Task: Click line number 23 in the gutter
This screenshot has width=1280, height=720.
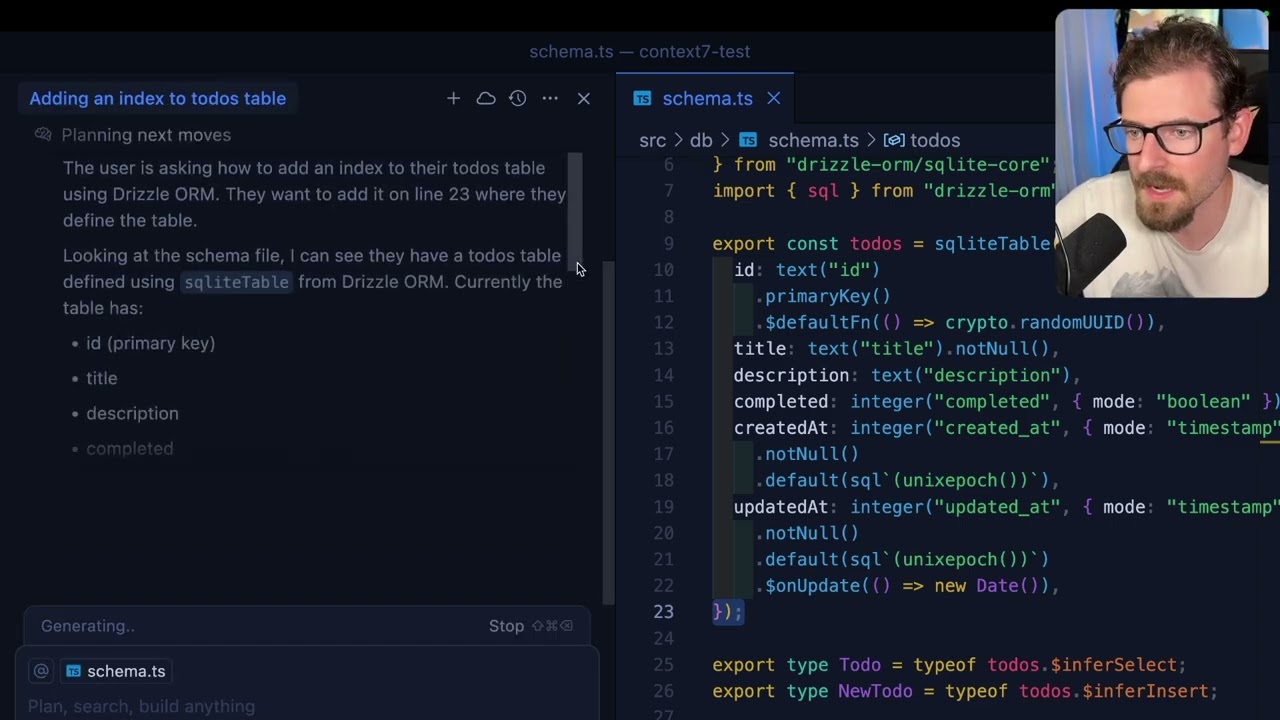Action: [x=663, y=612]
